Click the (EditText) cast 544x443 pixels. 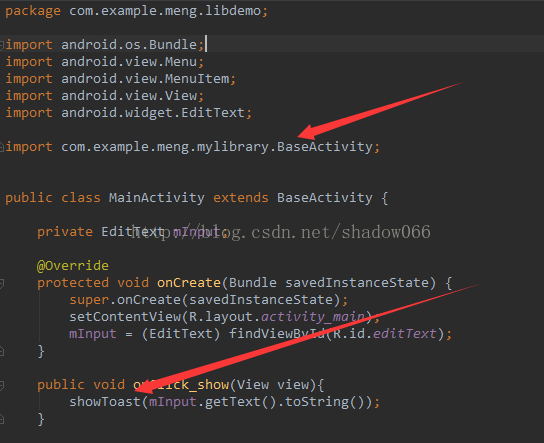[x=181, y=334]
